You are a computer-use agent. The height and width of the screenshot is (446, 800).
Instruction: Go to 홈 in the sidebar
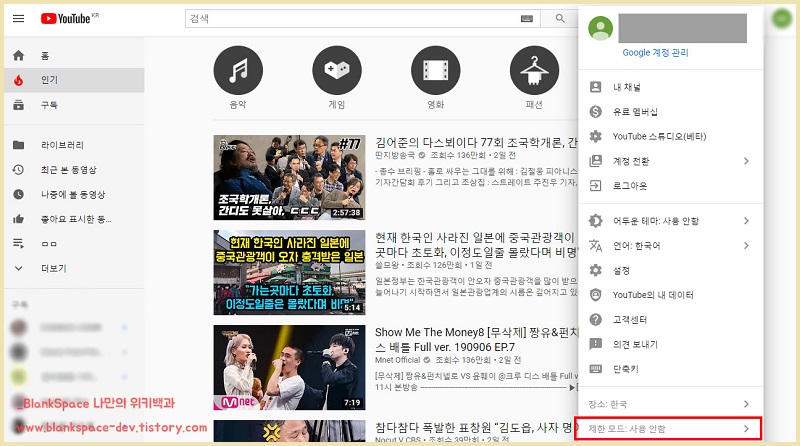coord(74,56)
